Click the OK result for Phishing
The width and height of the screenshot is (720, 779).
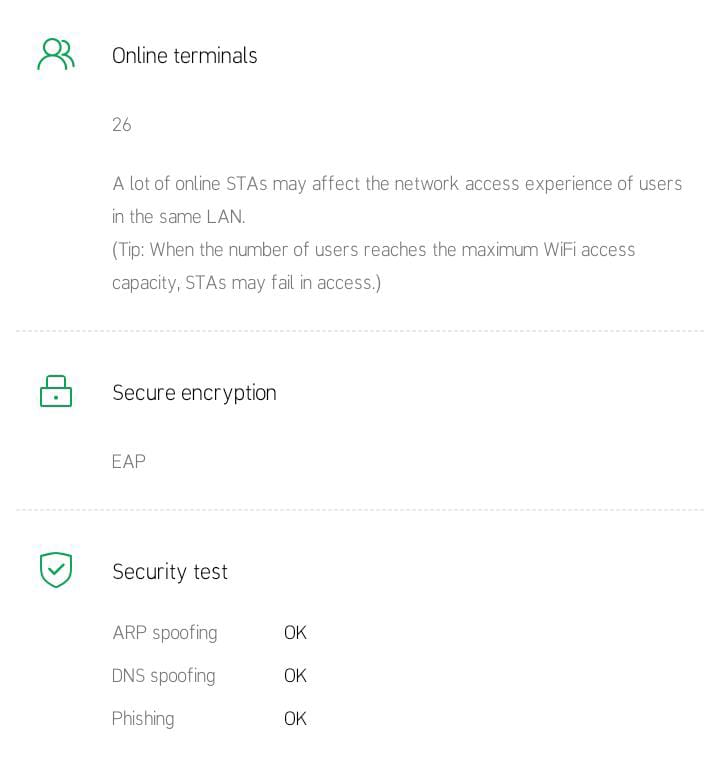[295, 719]
